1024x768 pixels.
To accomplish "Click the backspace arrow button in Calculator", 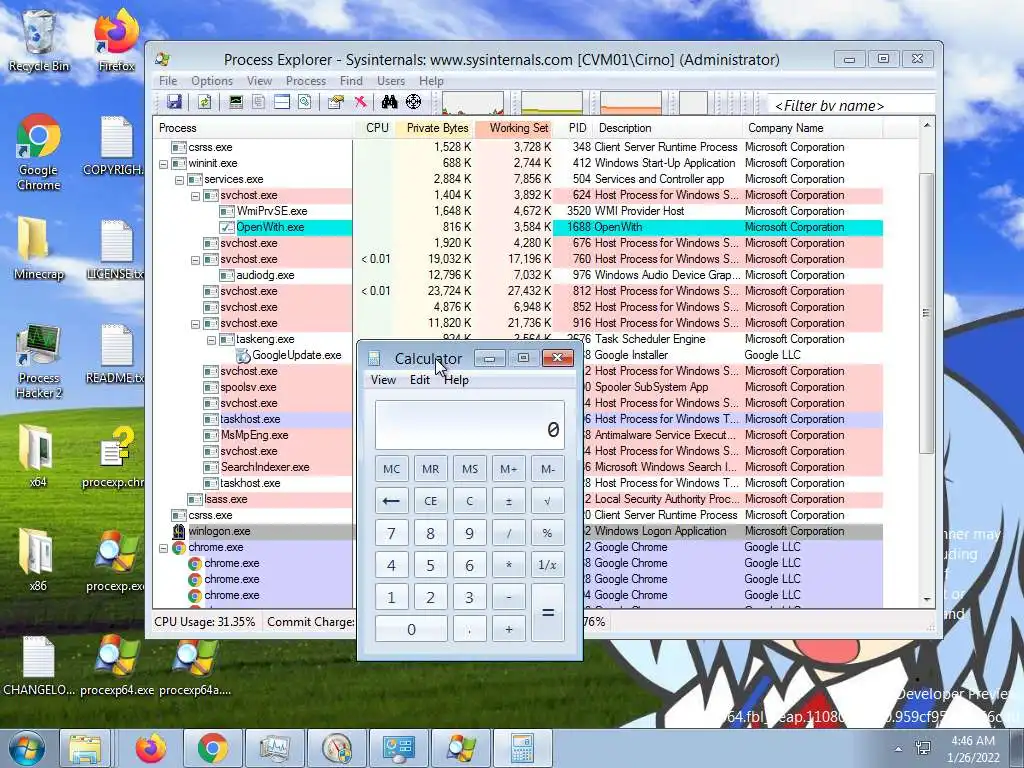I will click(x=391, y=501).
